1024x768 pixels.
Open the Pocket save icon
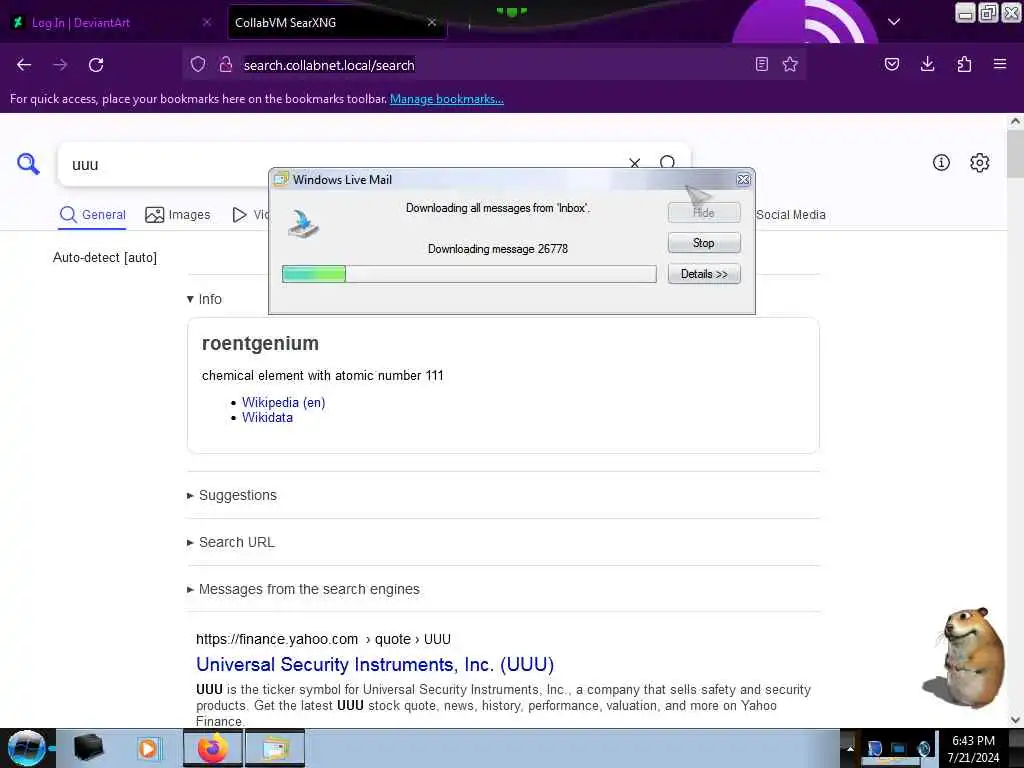pyautogui.click(x=891, y=64)
